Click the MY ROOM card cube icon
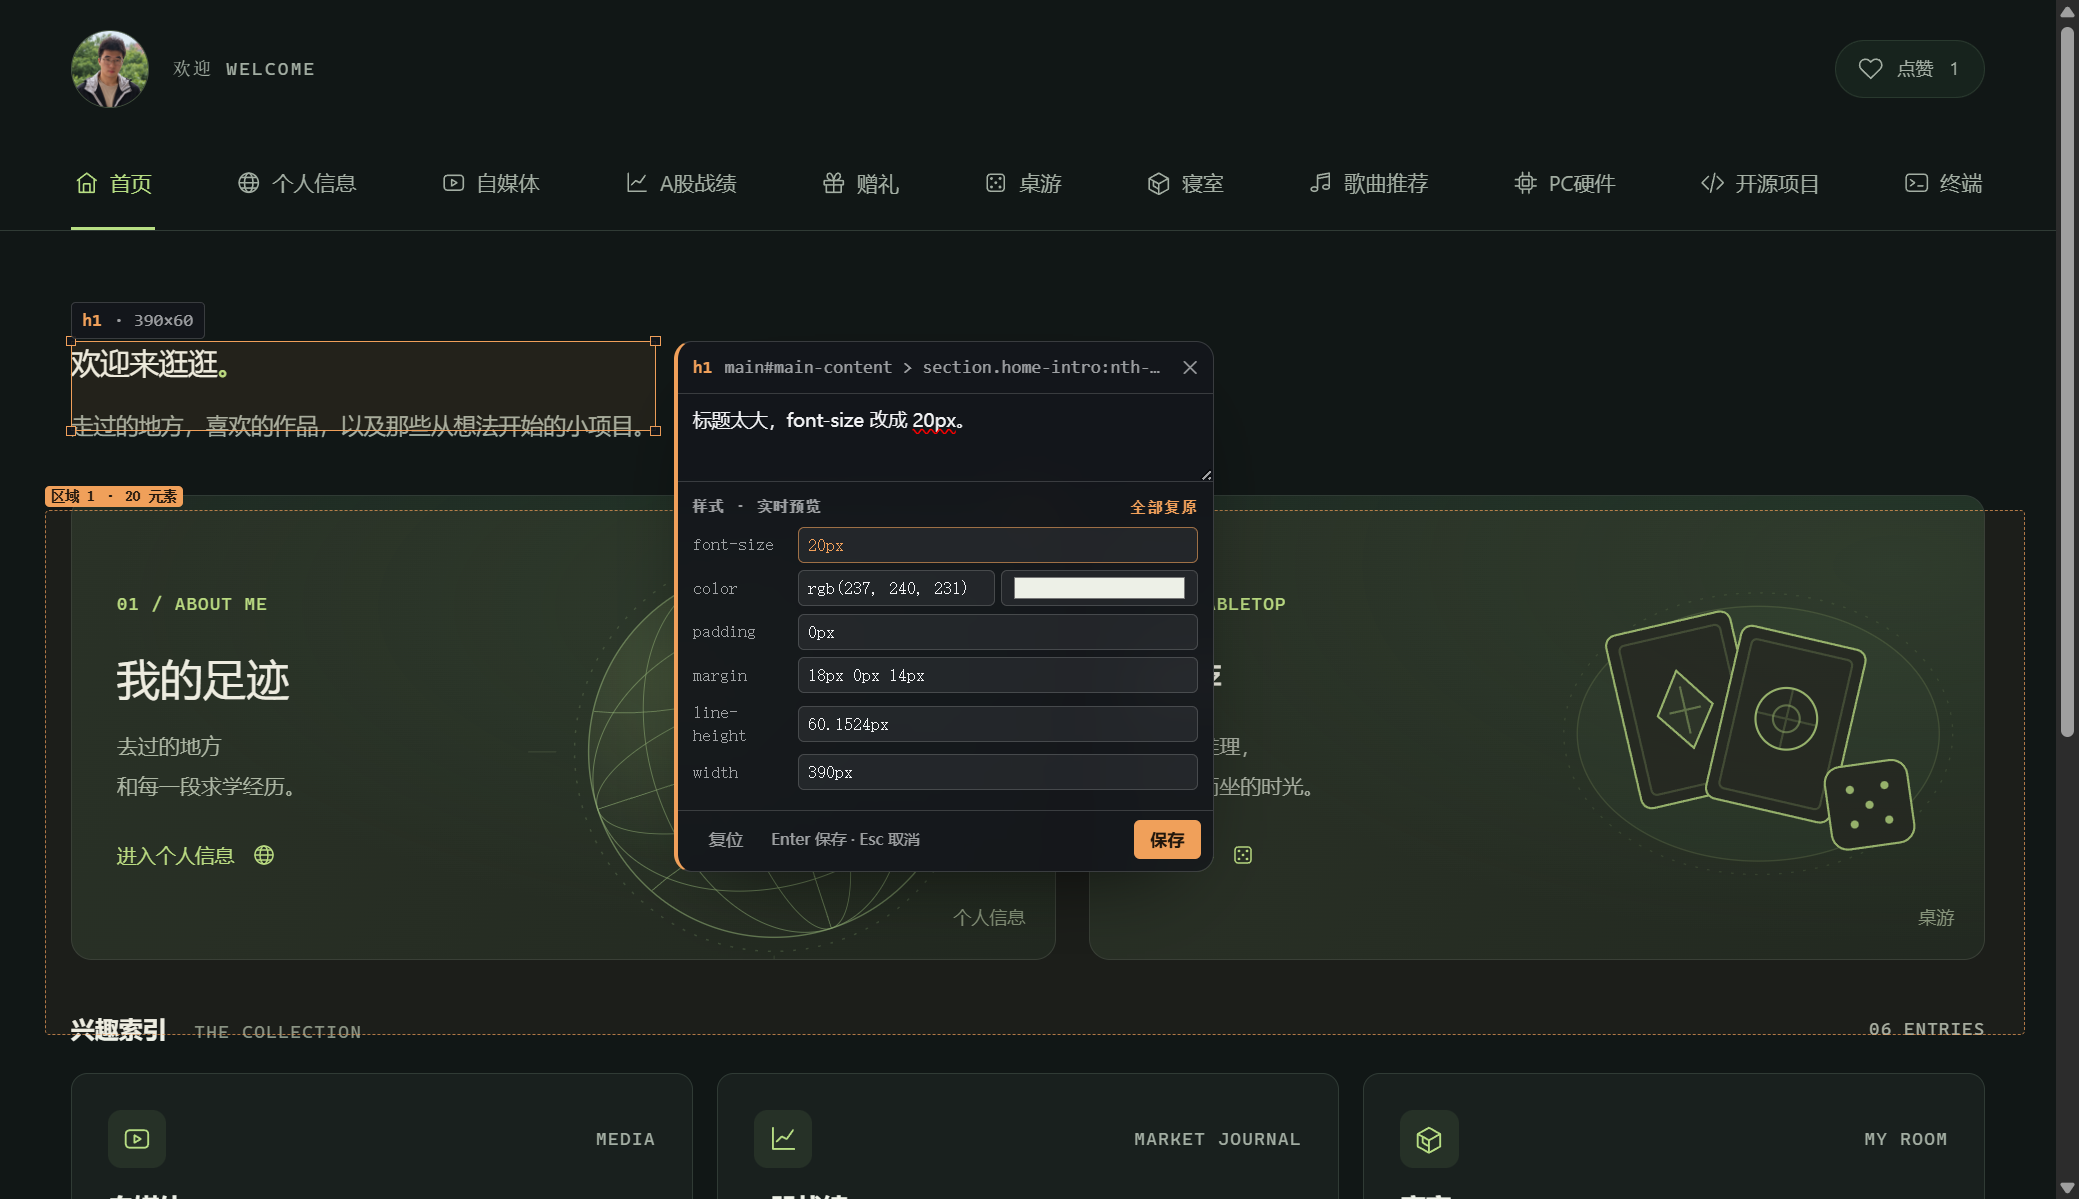Image resolution: width=2079 pixels, height=1199 pixels. point(1429,1139)
